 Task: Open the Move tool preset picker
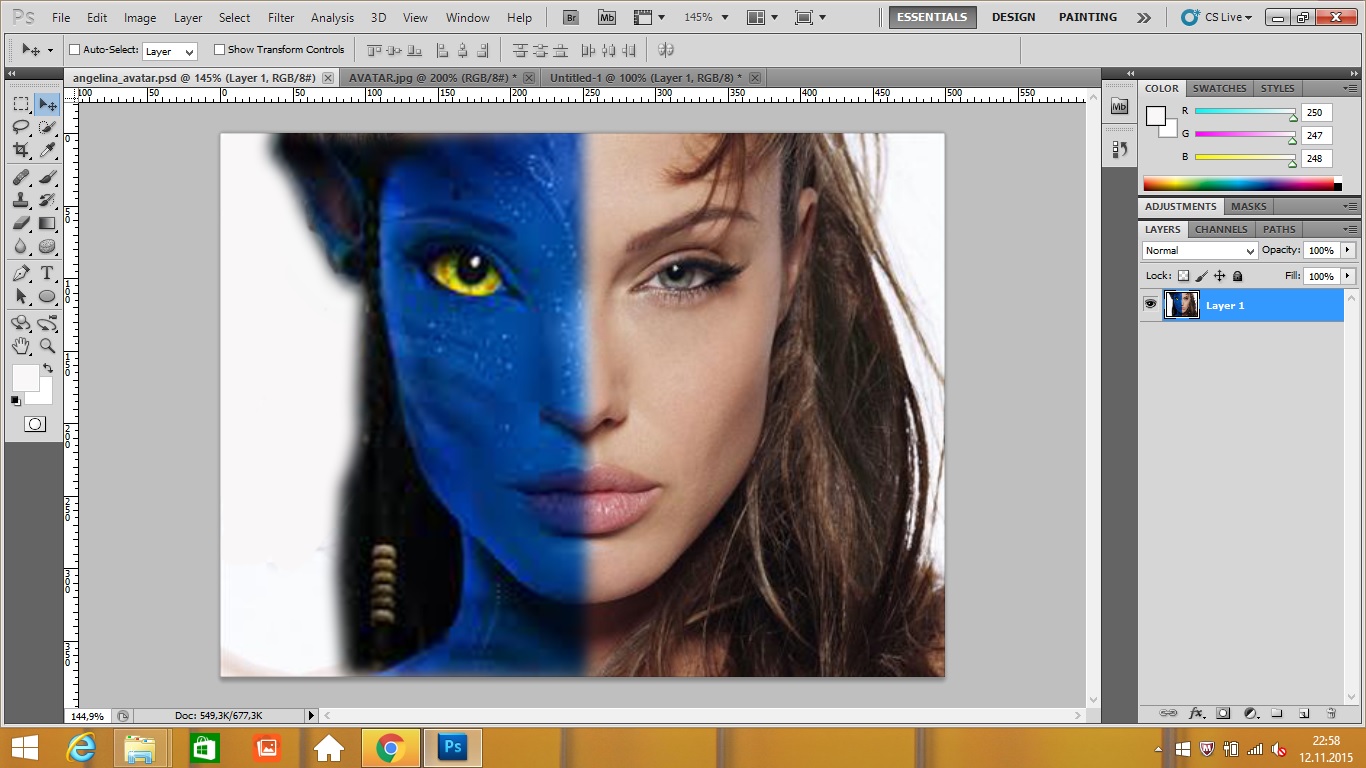[38, 50]
